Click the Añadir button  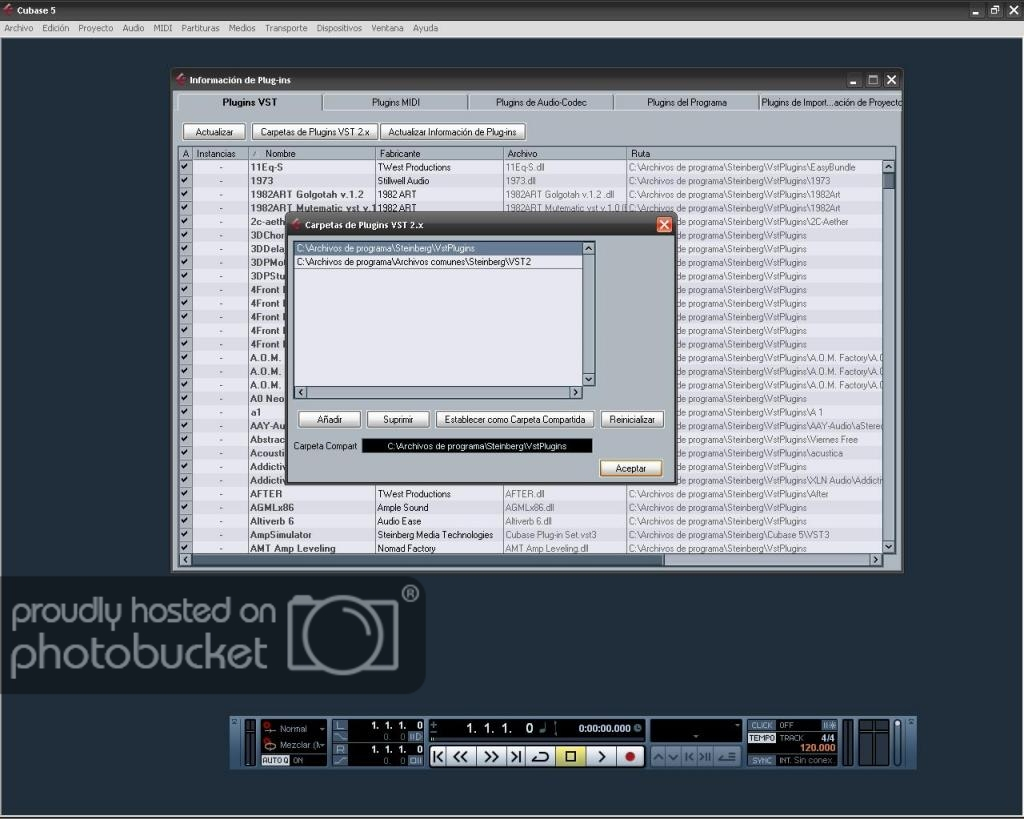click(x=329, y=419)
